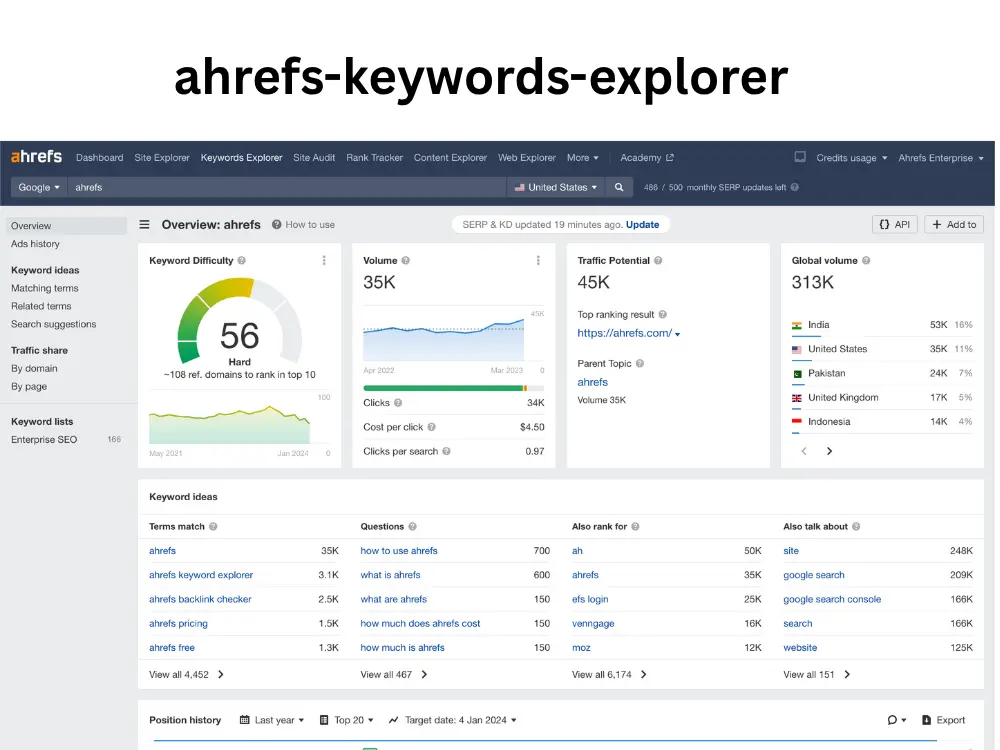Click the monitor icon beside Credits usage
Image resolution: width=1000 pixels, height=750 pixels.
[x=800, y=157]
